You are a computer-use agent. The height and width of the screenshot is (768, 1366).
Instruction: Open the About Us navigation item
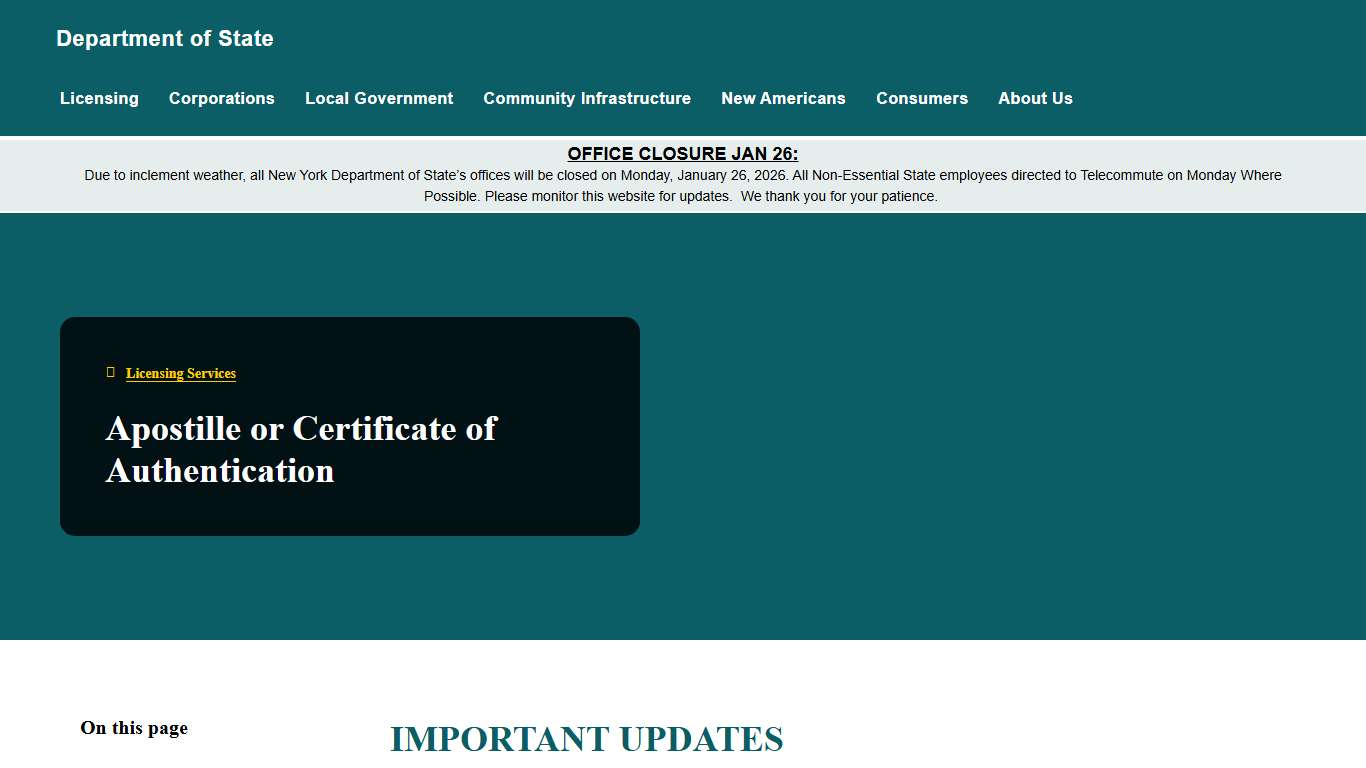coord(1035,98)
